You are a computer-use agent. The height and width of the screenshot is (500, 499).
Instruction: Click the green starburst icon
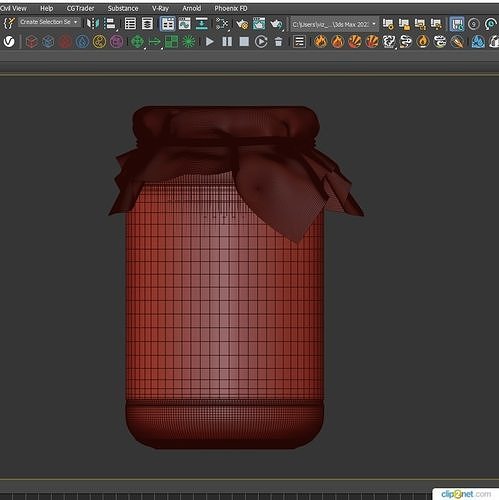(188, 42)
